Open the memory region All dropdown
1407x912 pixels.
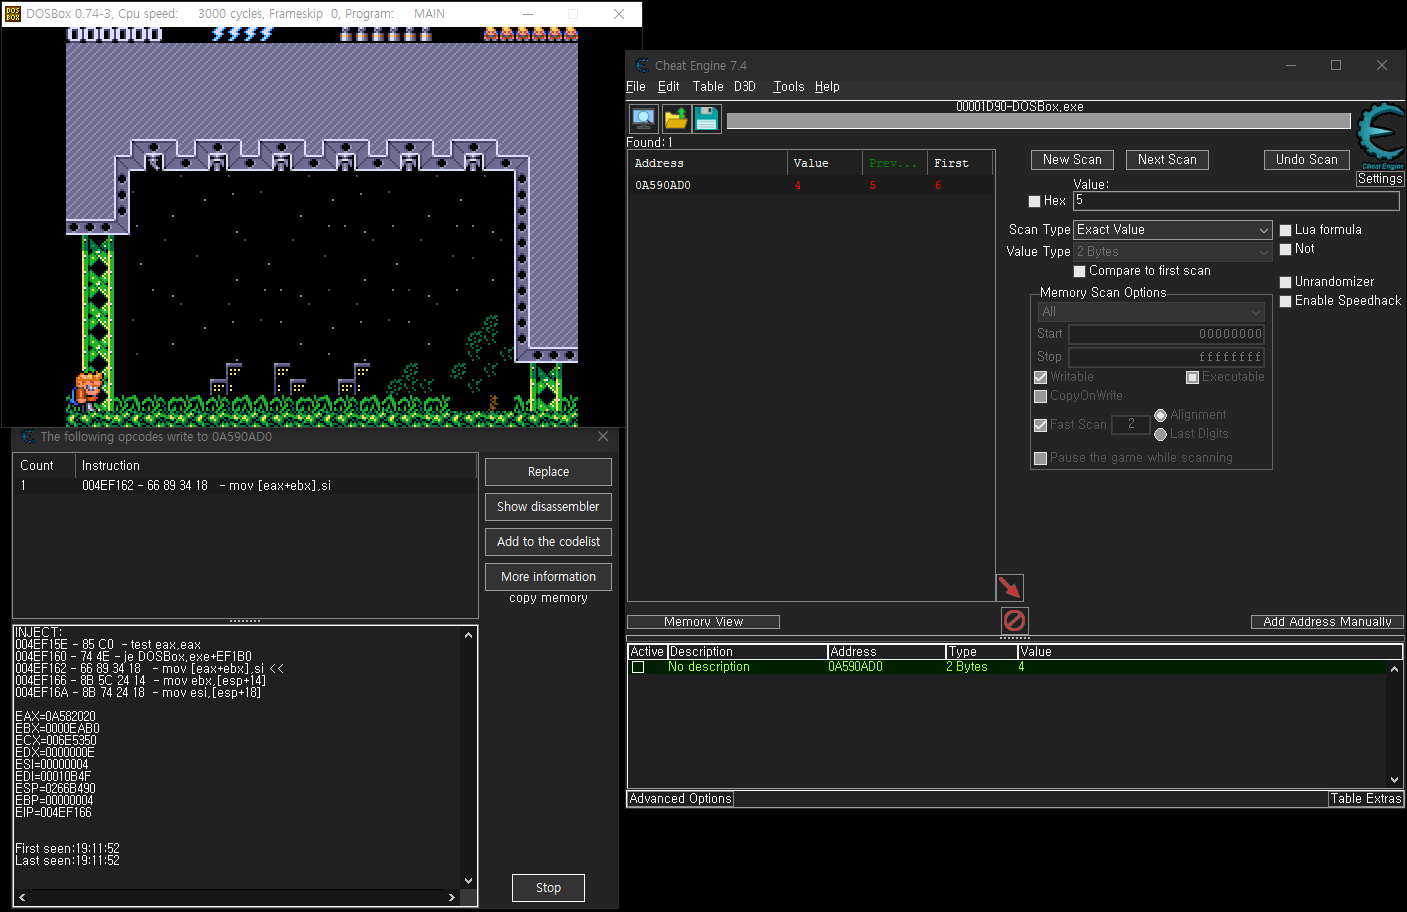(x=1151, y=312)
